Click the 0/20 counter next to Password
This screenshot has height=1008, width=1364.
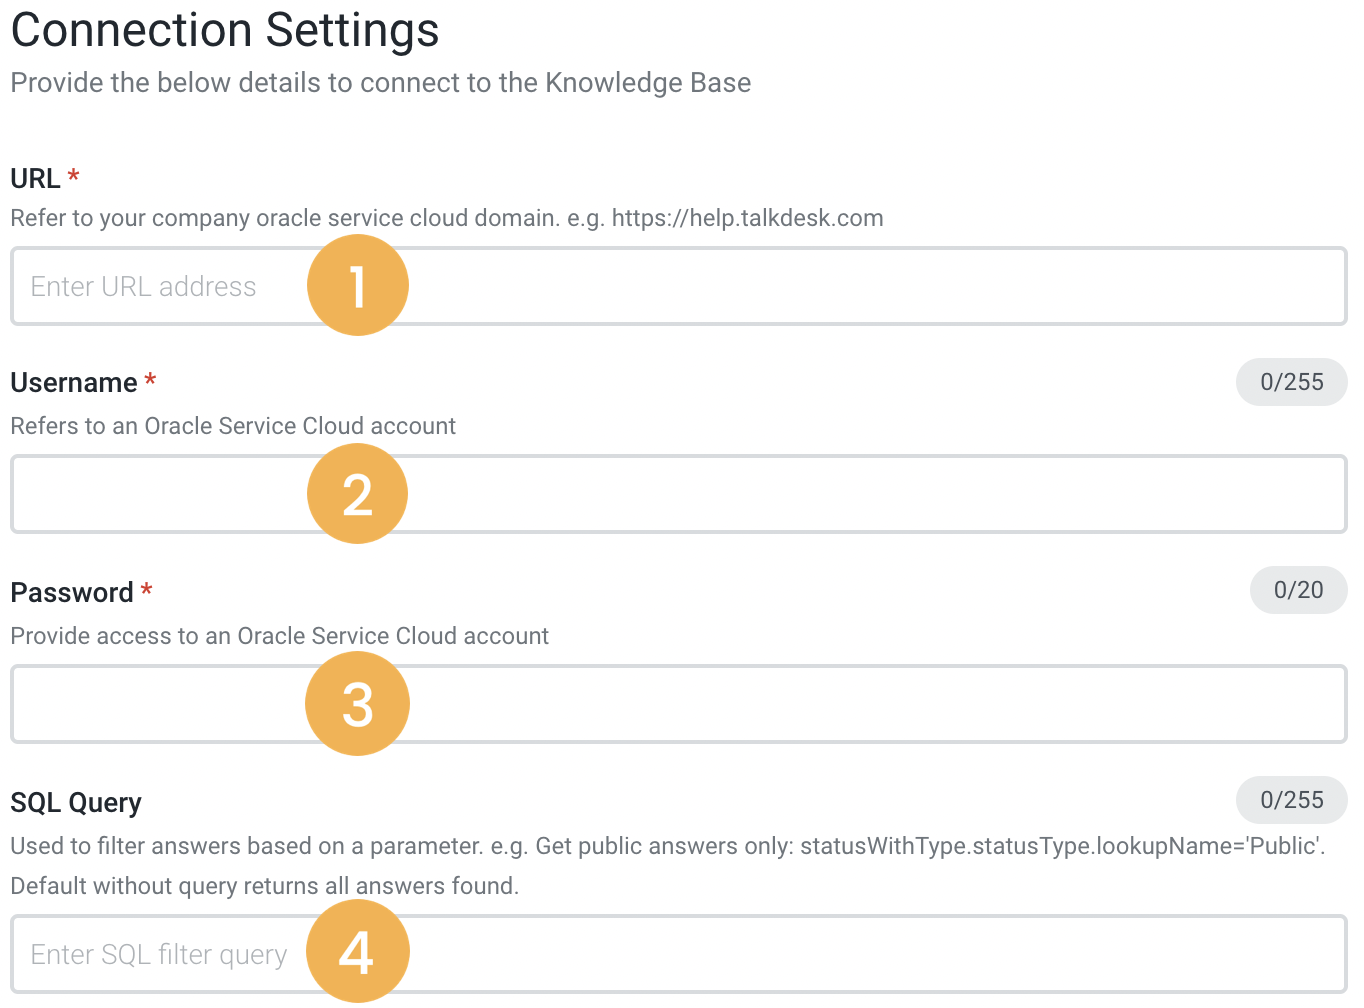(x=1297, y=590)
